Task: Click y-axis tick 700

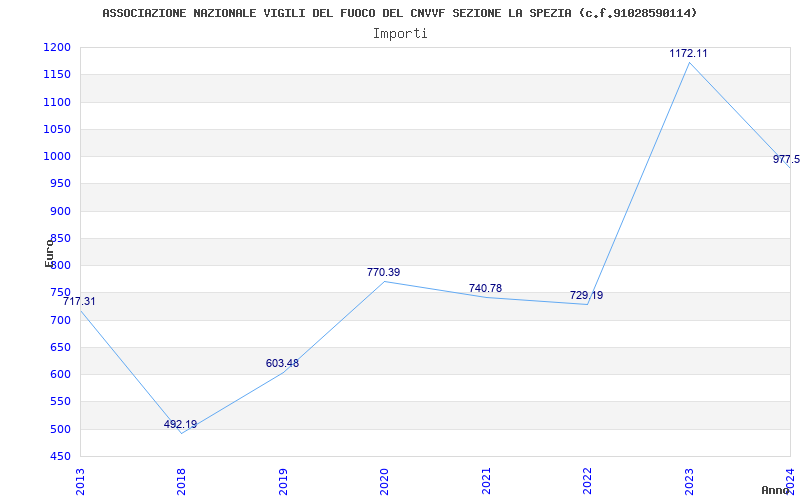Action: pyautogui.click(x=60, y=320)
